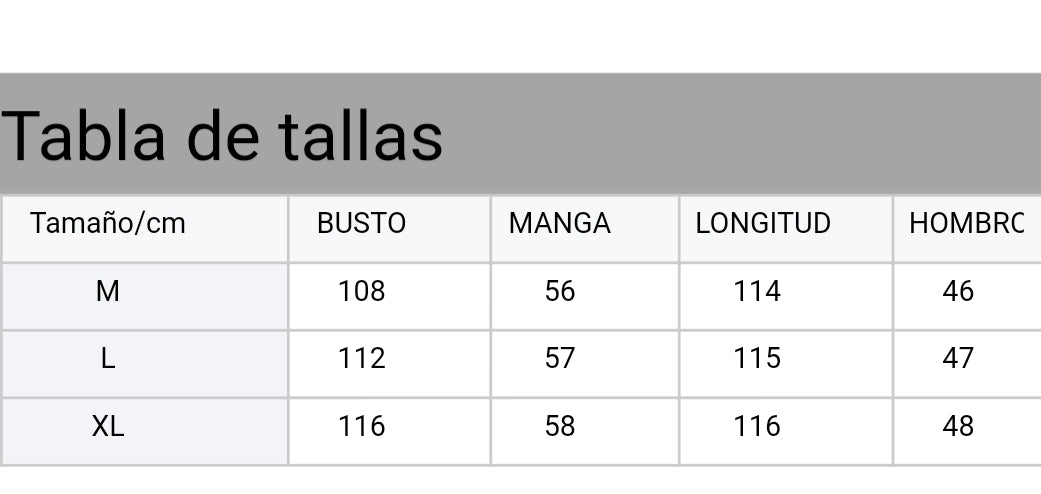The width and height of the screenshot is (1041, 494).
Task: Select the MANGA column header
Action: pyautogui.click(x=559, y=223)
